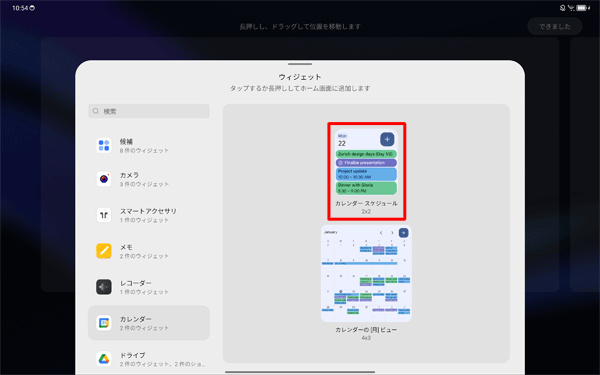The height and width of the screenshot is (375, 600).
Task: Click the ウィジェット sheet title
Action: click(300, 77)
